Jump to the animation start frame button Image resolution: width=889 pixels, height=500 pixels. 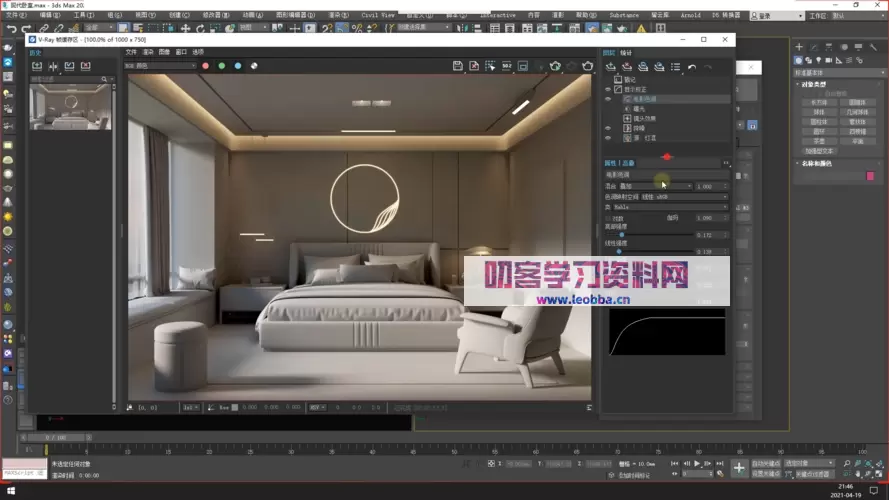[x=674, y=464]
